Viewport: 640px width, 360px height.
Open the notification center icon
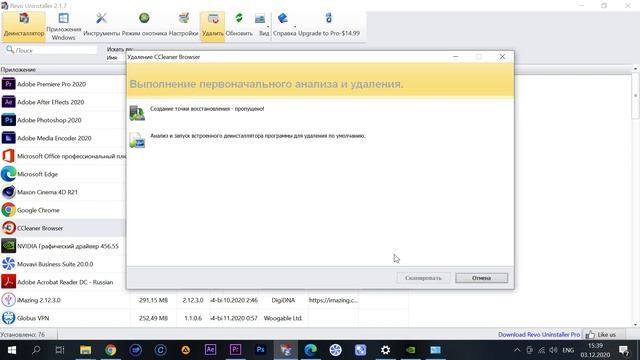(624, 350)
